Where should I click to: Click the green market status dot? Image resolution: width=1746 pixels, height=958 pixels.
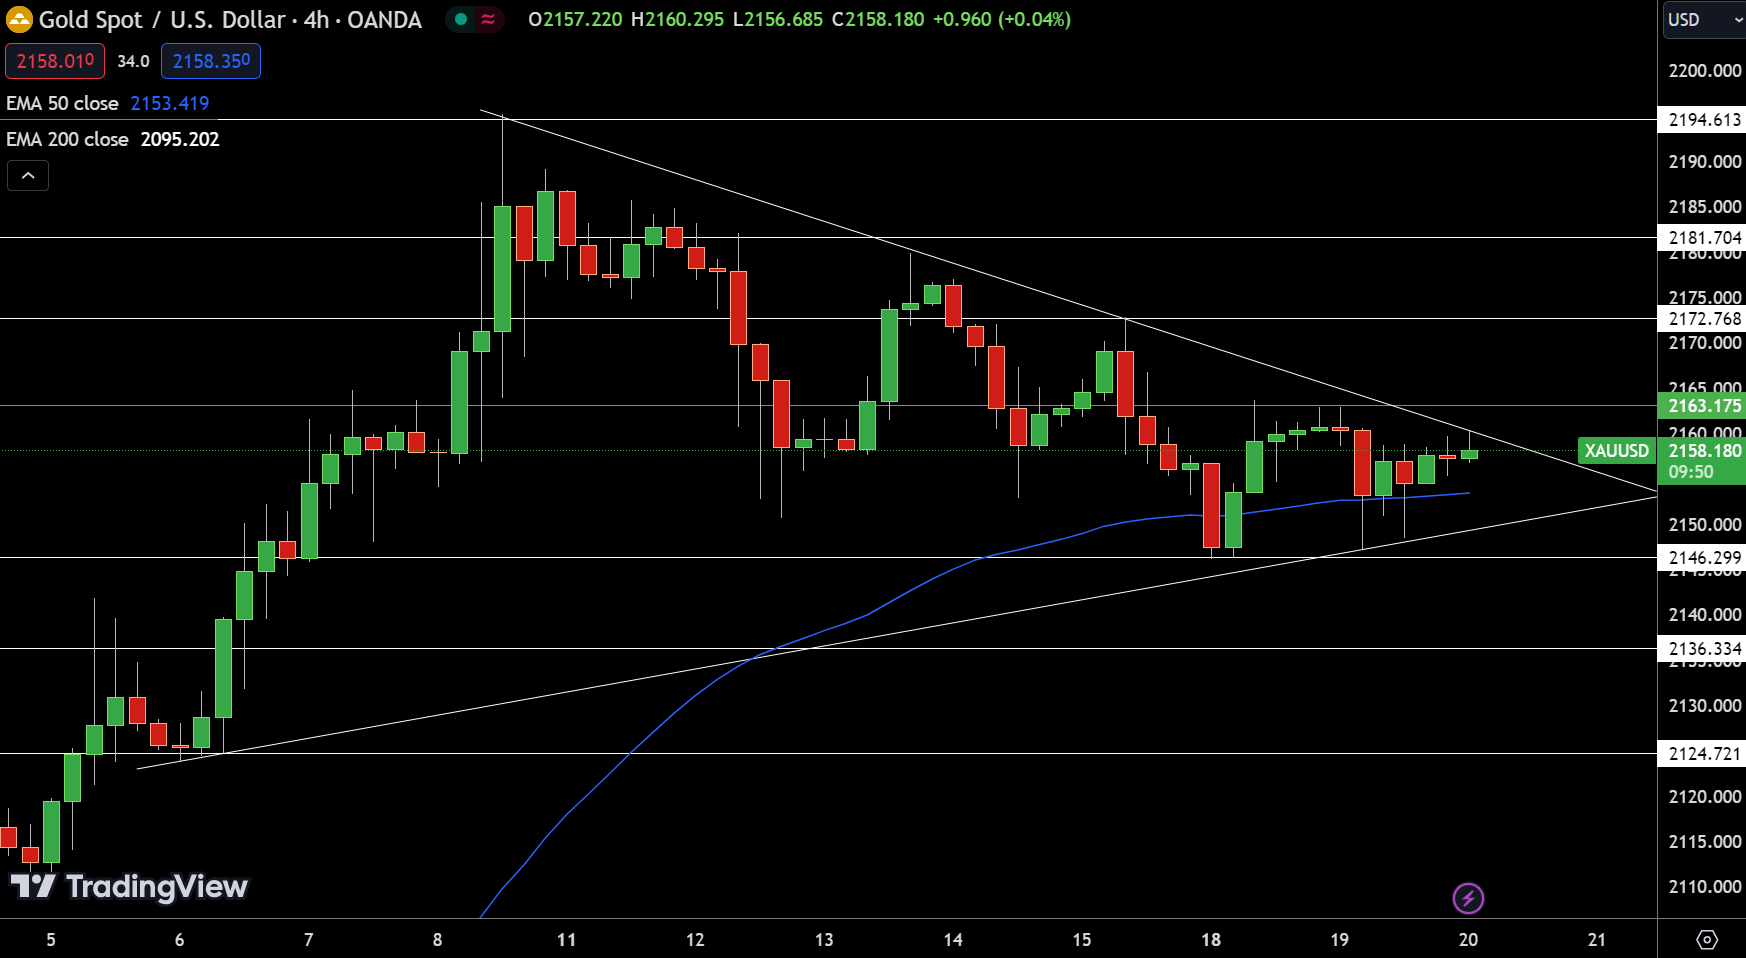(x=461, y=19)
